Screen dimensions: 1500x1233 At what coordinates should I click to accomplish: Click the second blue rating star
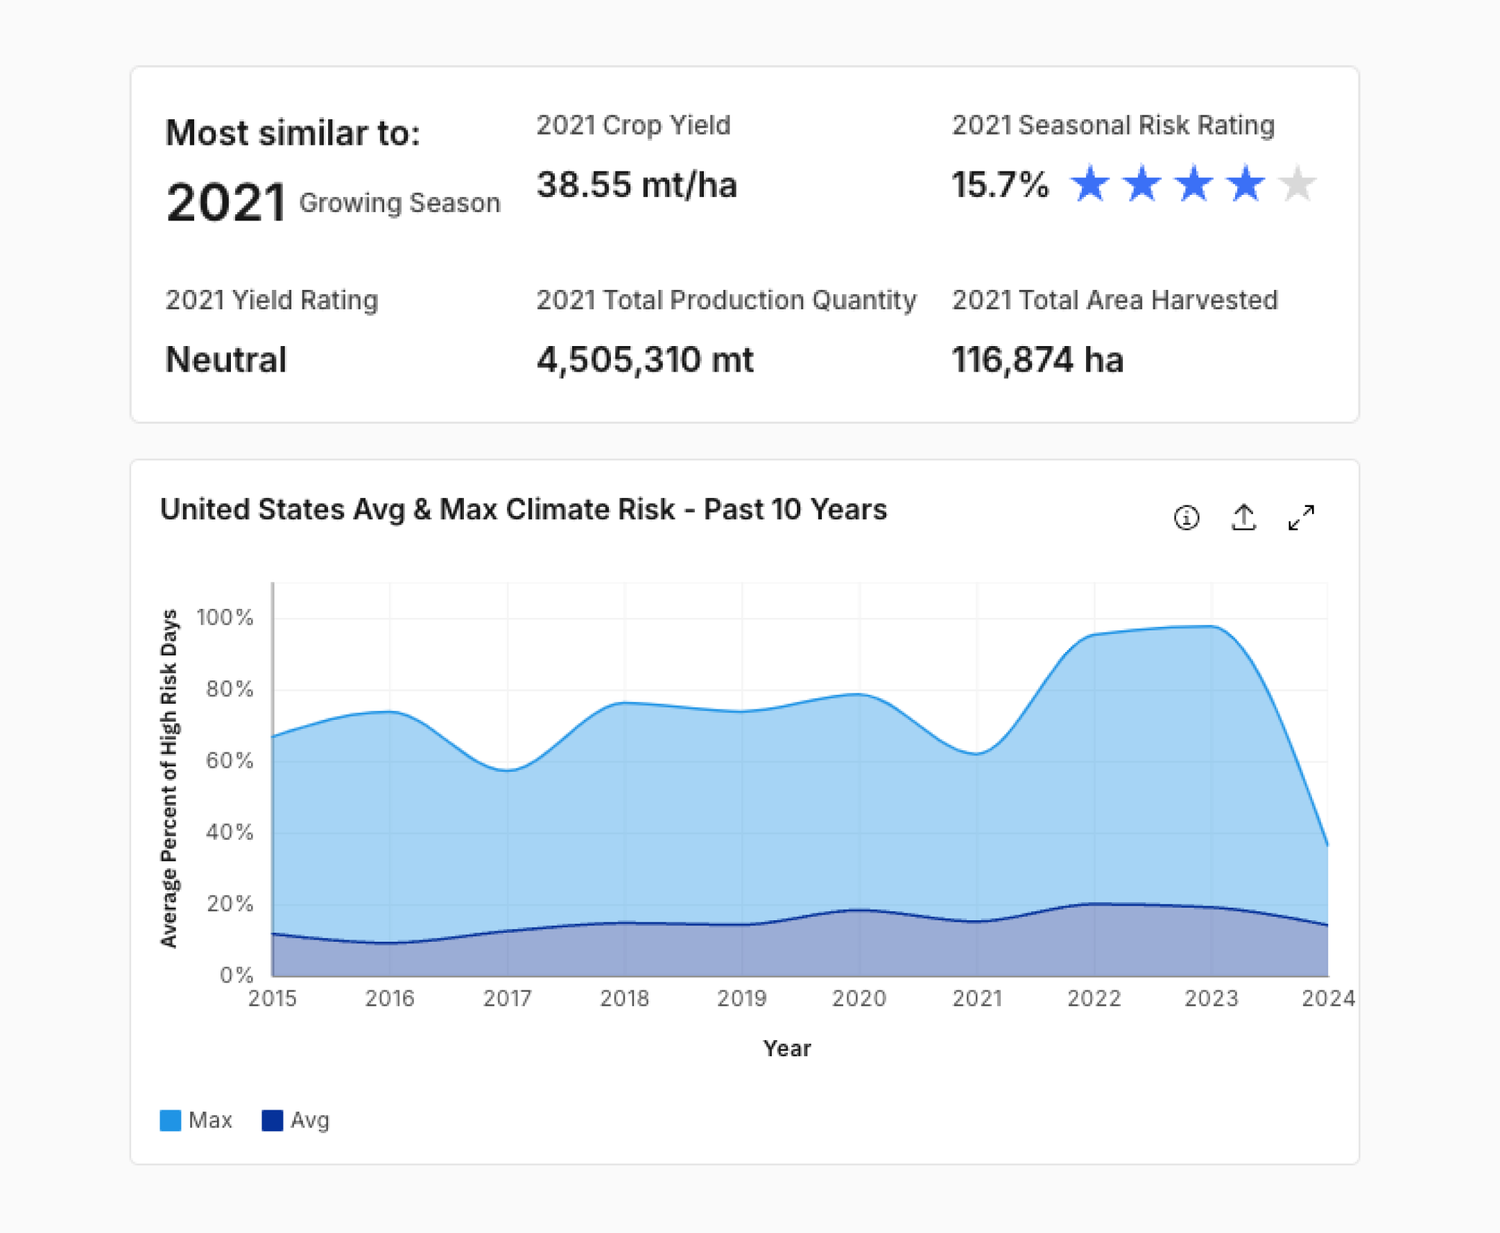coord(1142,184)
